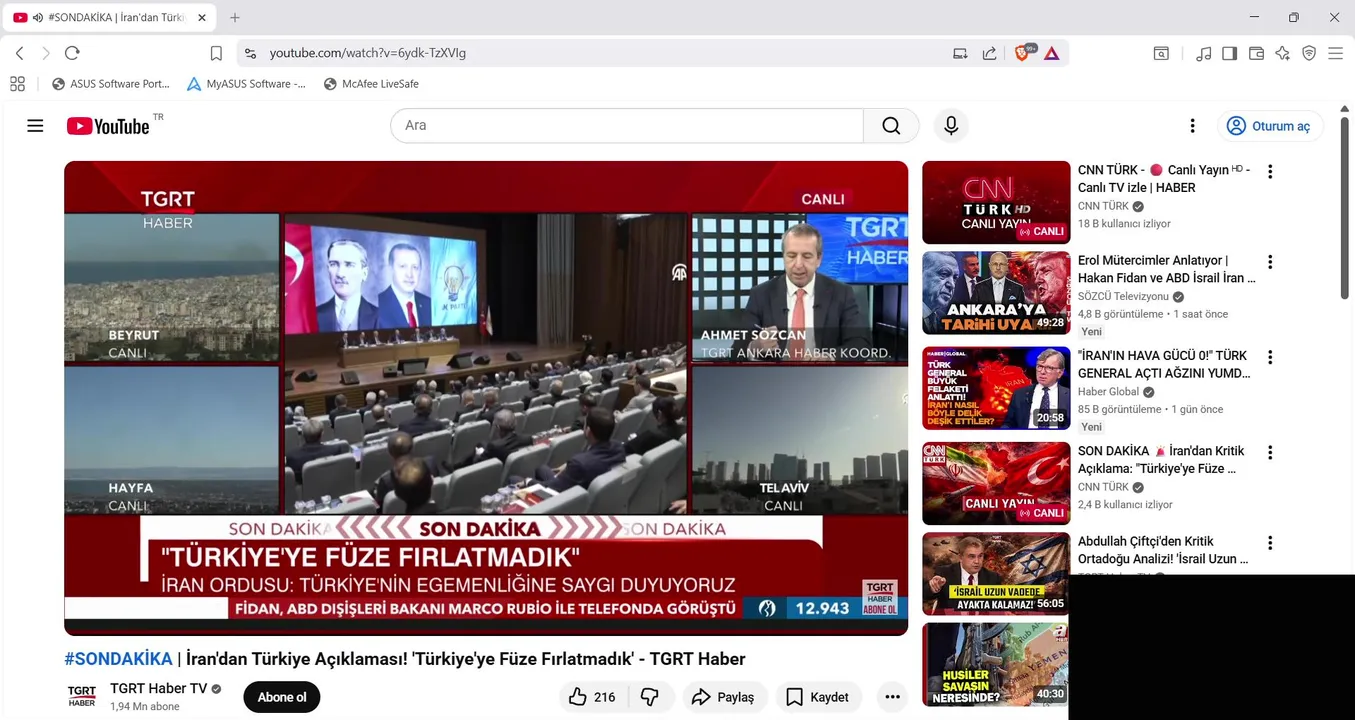This screenshot has width=1355, height=720.
Task: Open menu for SON DAKİKA İran'dan Kritik video
Action: [1270, 452]
